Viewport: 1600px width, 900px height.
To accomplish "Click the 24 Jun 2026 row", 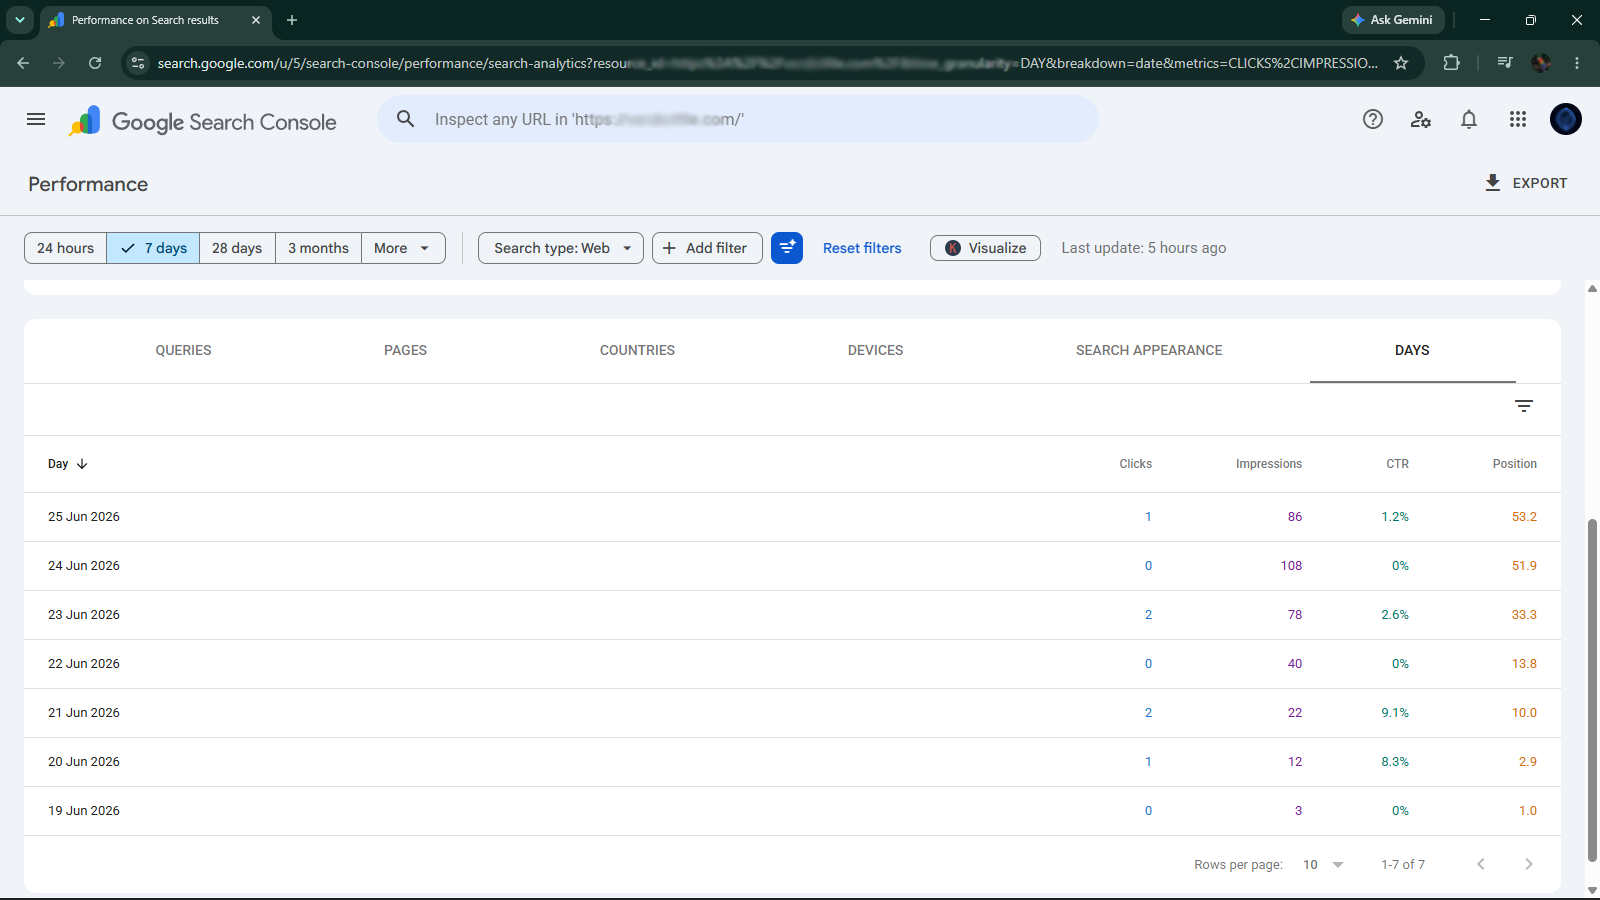I will coord(792,566).
